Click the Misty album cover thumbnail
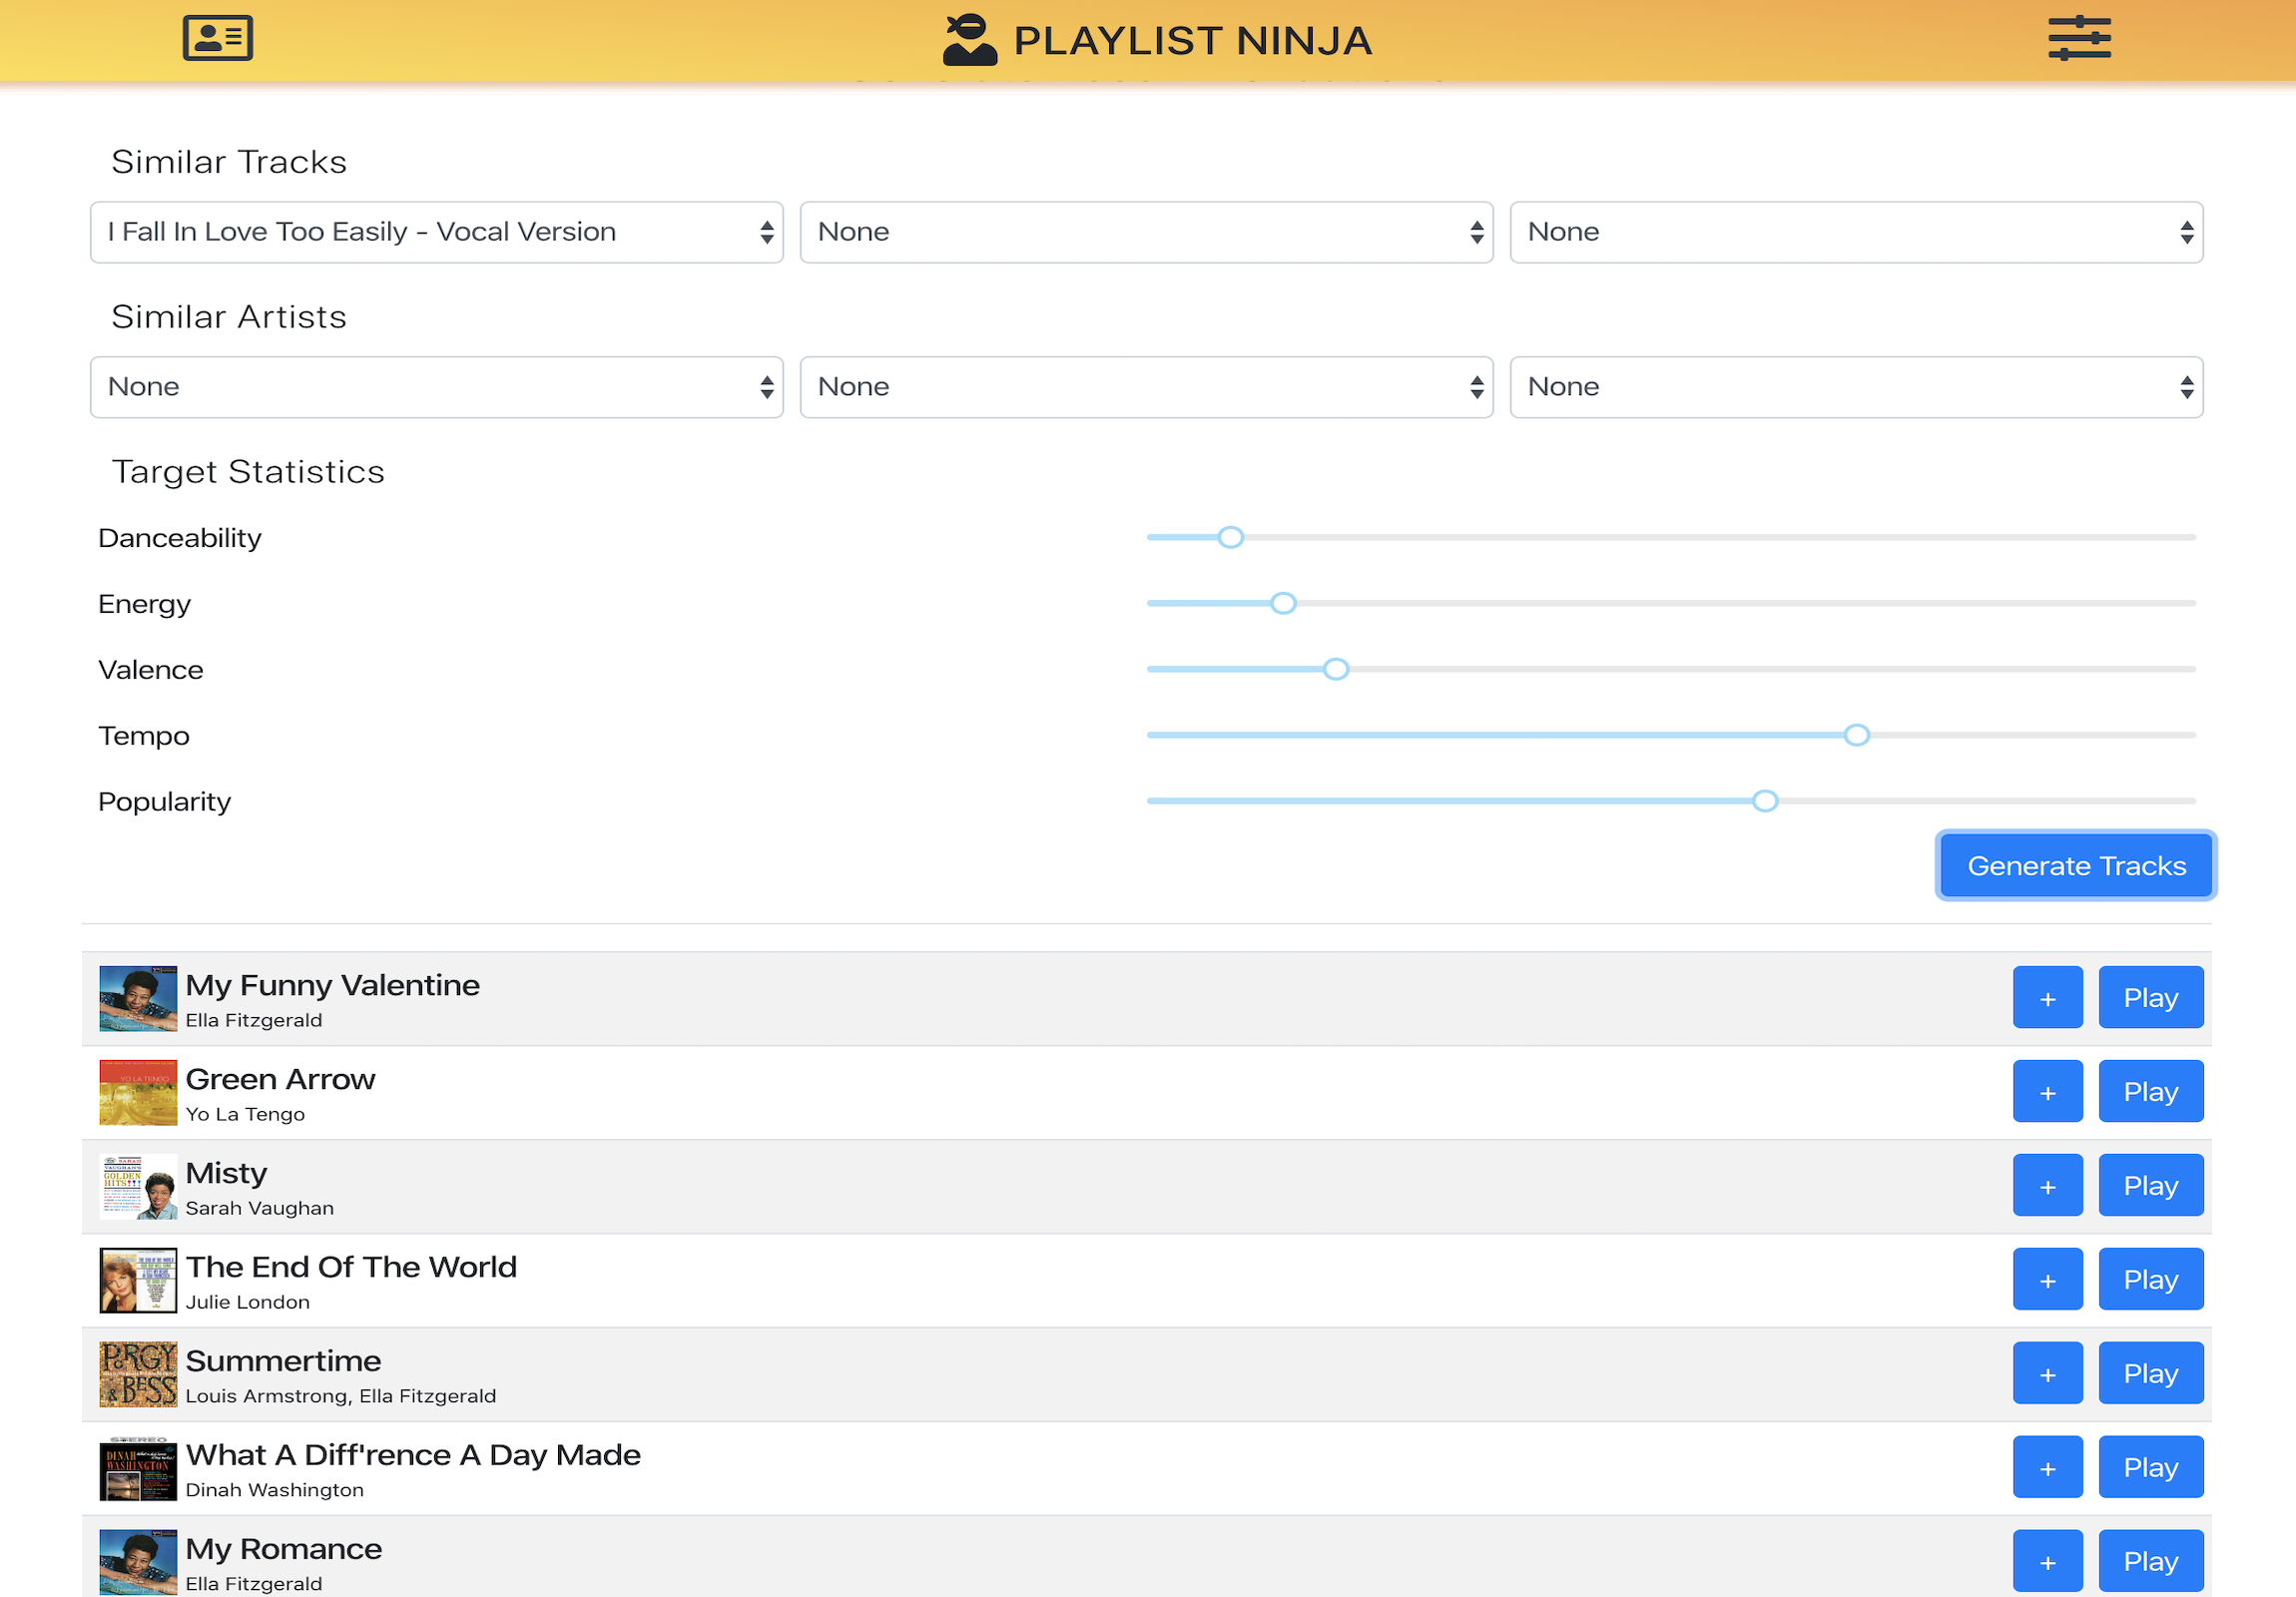The height and width of the screenshot is (1597, 2296). point(138,1186)
